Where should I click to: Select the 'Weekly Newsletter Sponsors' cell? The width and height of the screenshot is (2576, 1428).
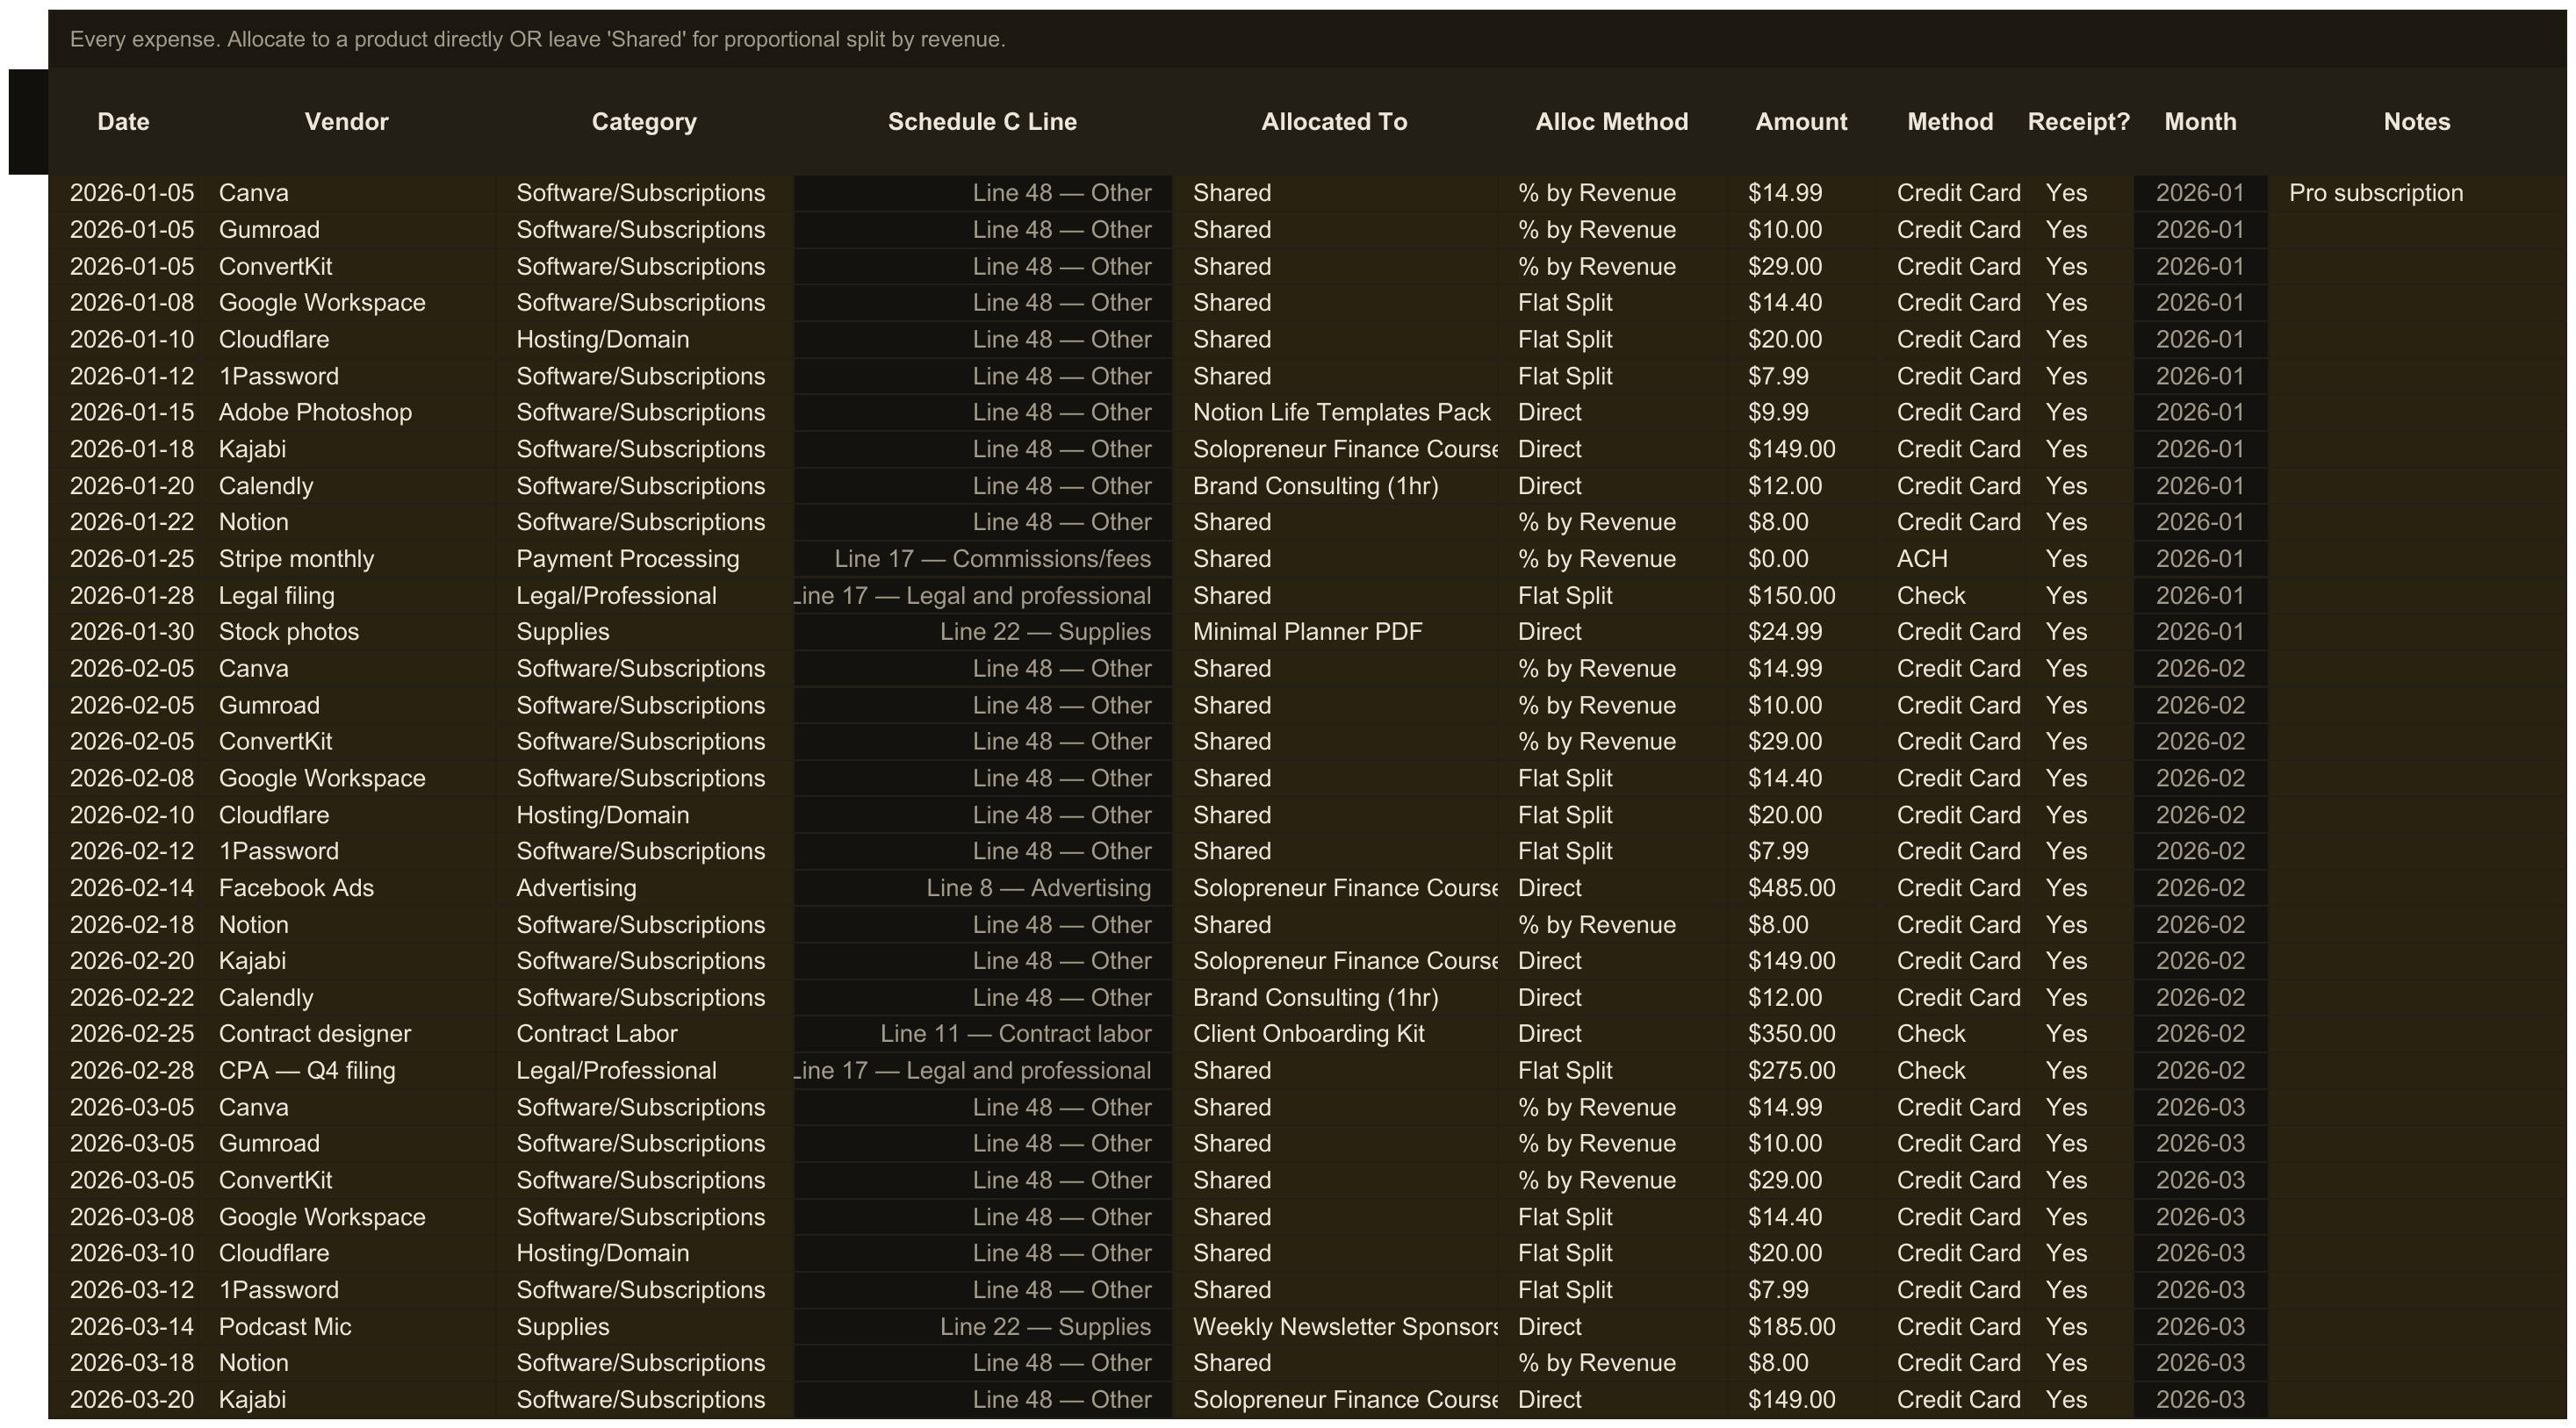pos(1334,1327)
